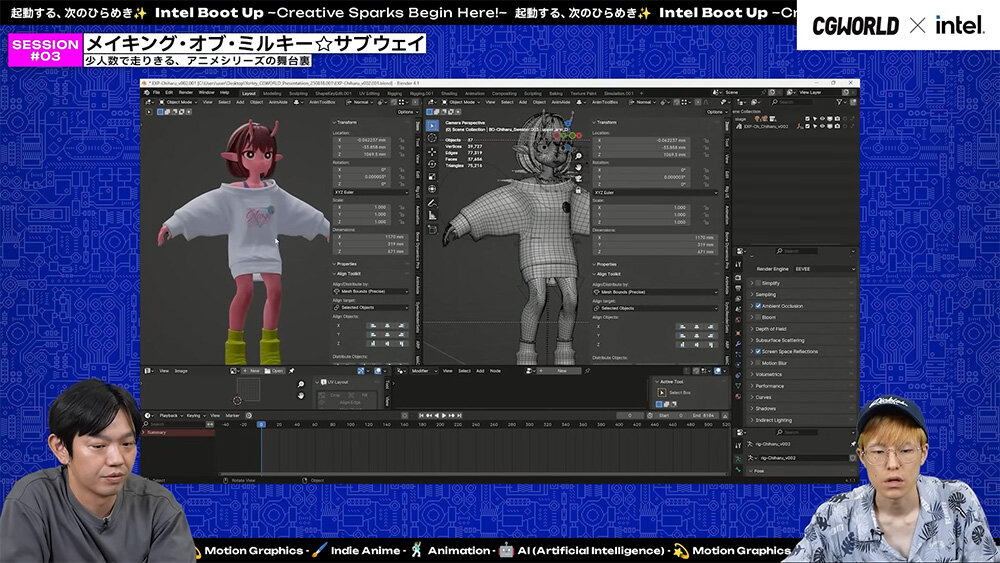Click the Open button in the image editor
Viewport: 1000px width, 563px height.
click(275, 370)
